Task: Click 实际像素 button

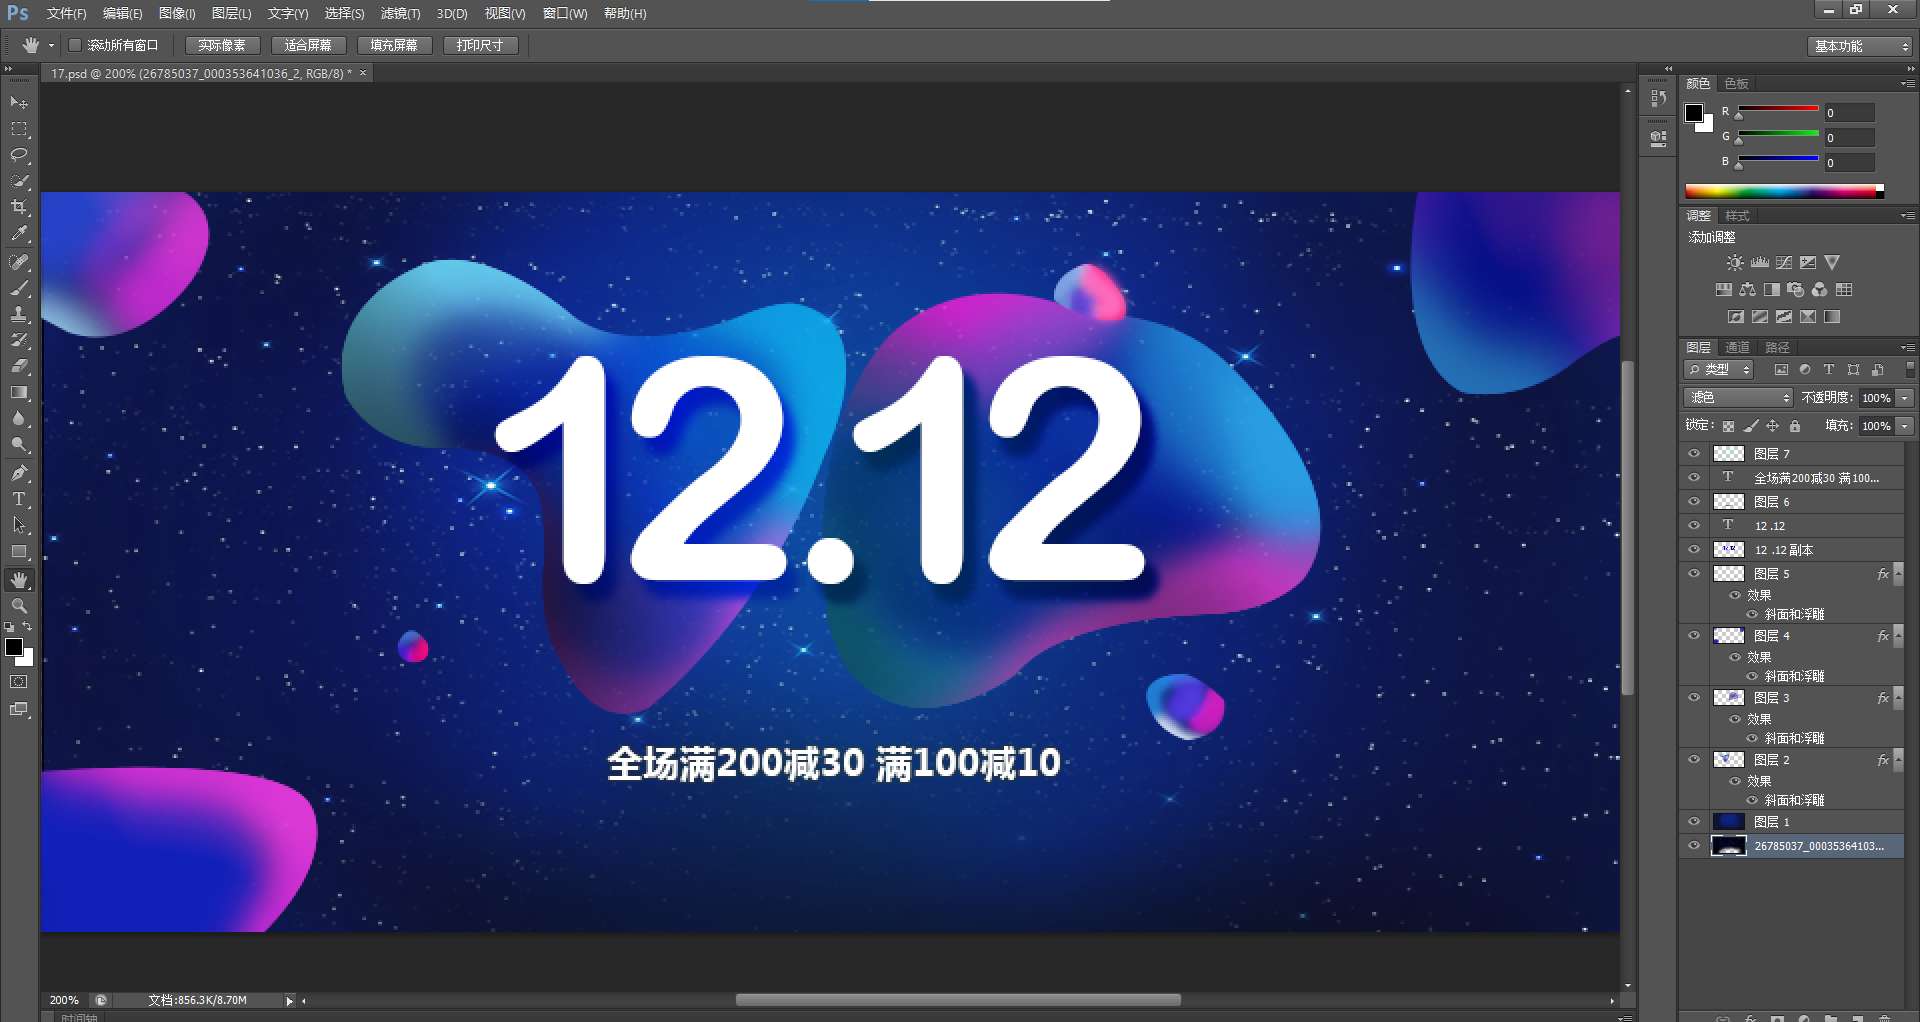Action: pyautogui.click(x=222, y=45)
